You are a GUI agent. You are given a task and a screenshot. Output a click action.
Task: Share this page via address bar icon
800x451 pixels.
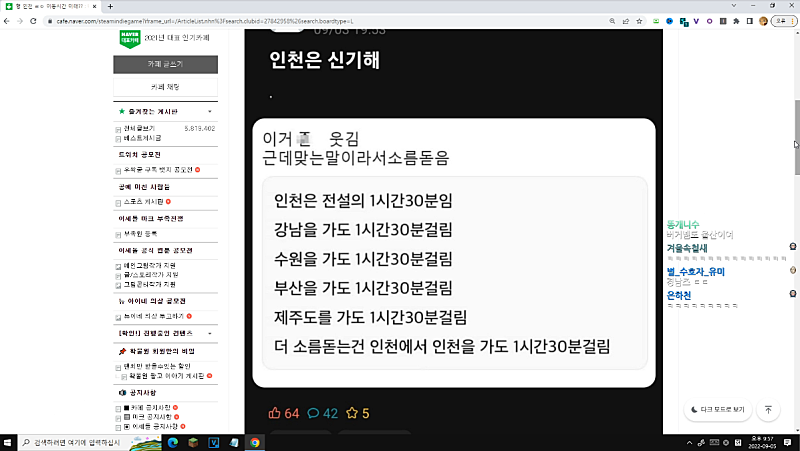pyautogui.click(x=626, y=21)
